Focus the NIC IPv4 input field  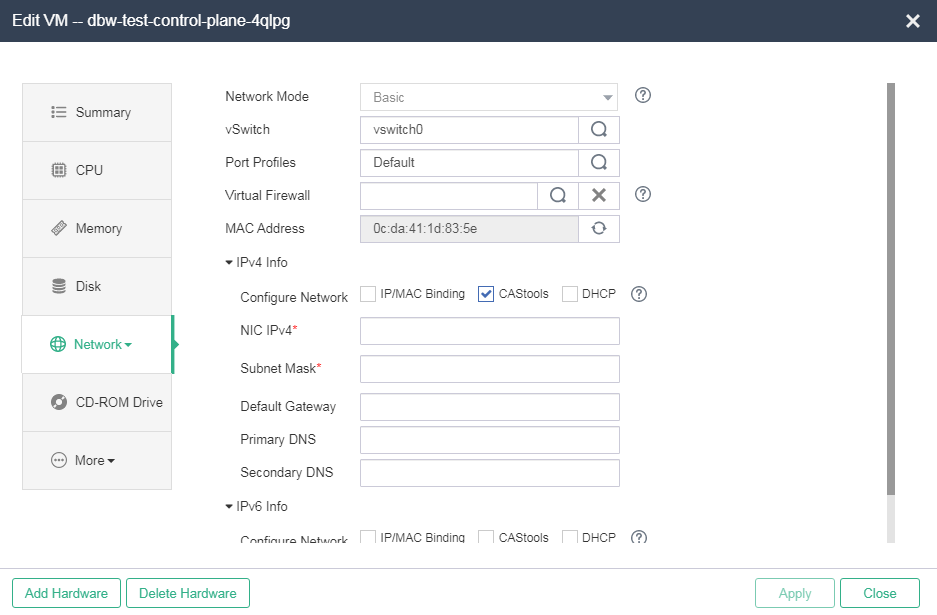489,331
